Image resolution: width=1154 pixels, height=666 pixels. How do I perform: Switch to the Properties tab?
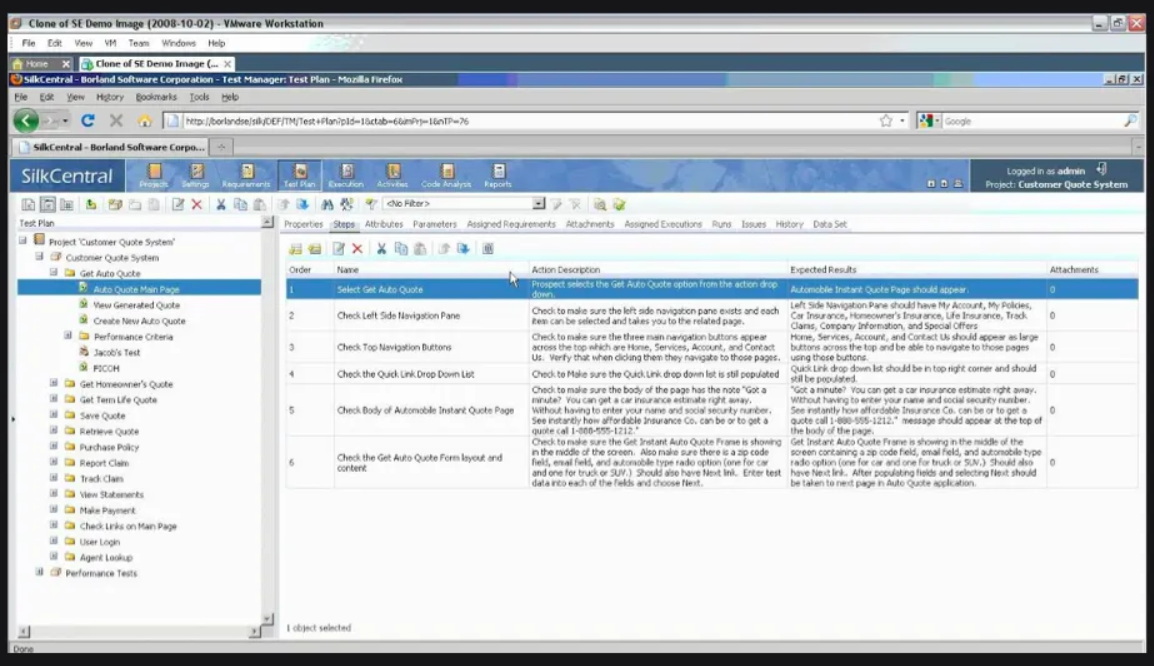pyautogui.click(x=303, y=224)
